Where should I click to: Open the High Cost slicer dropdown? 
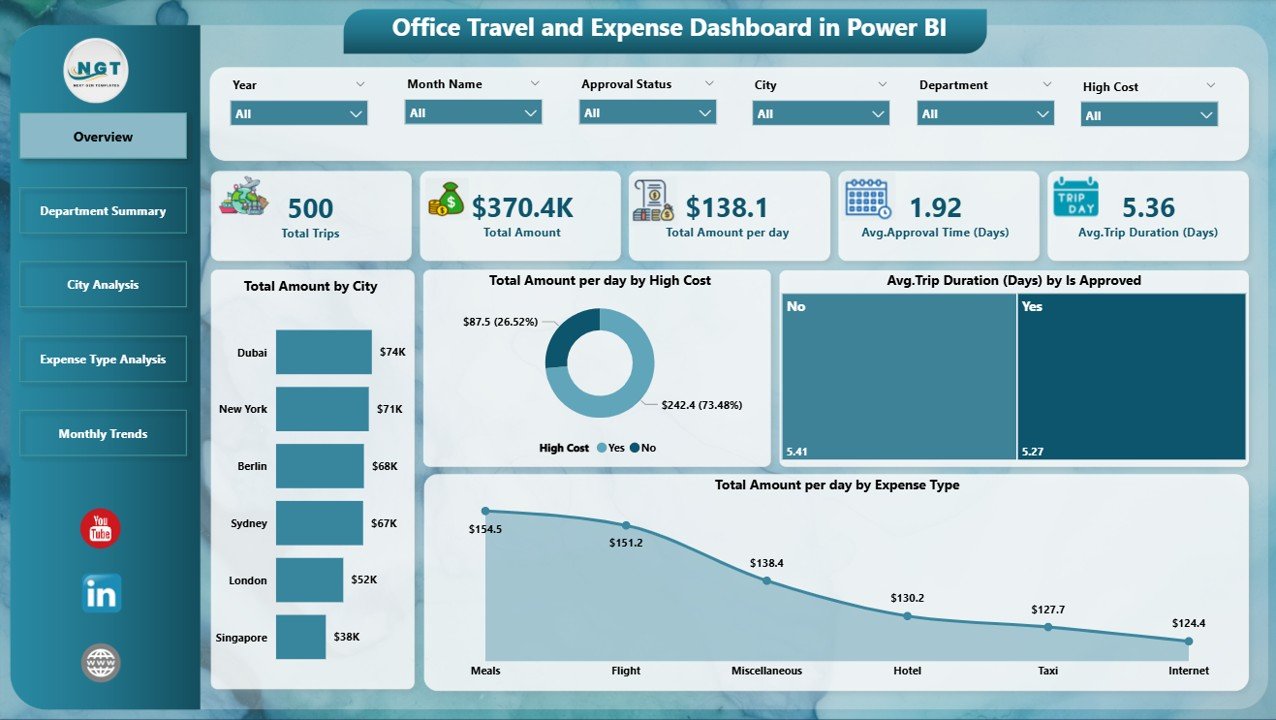pos(1149,115)
